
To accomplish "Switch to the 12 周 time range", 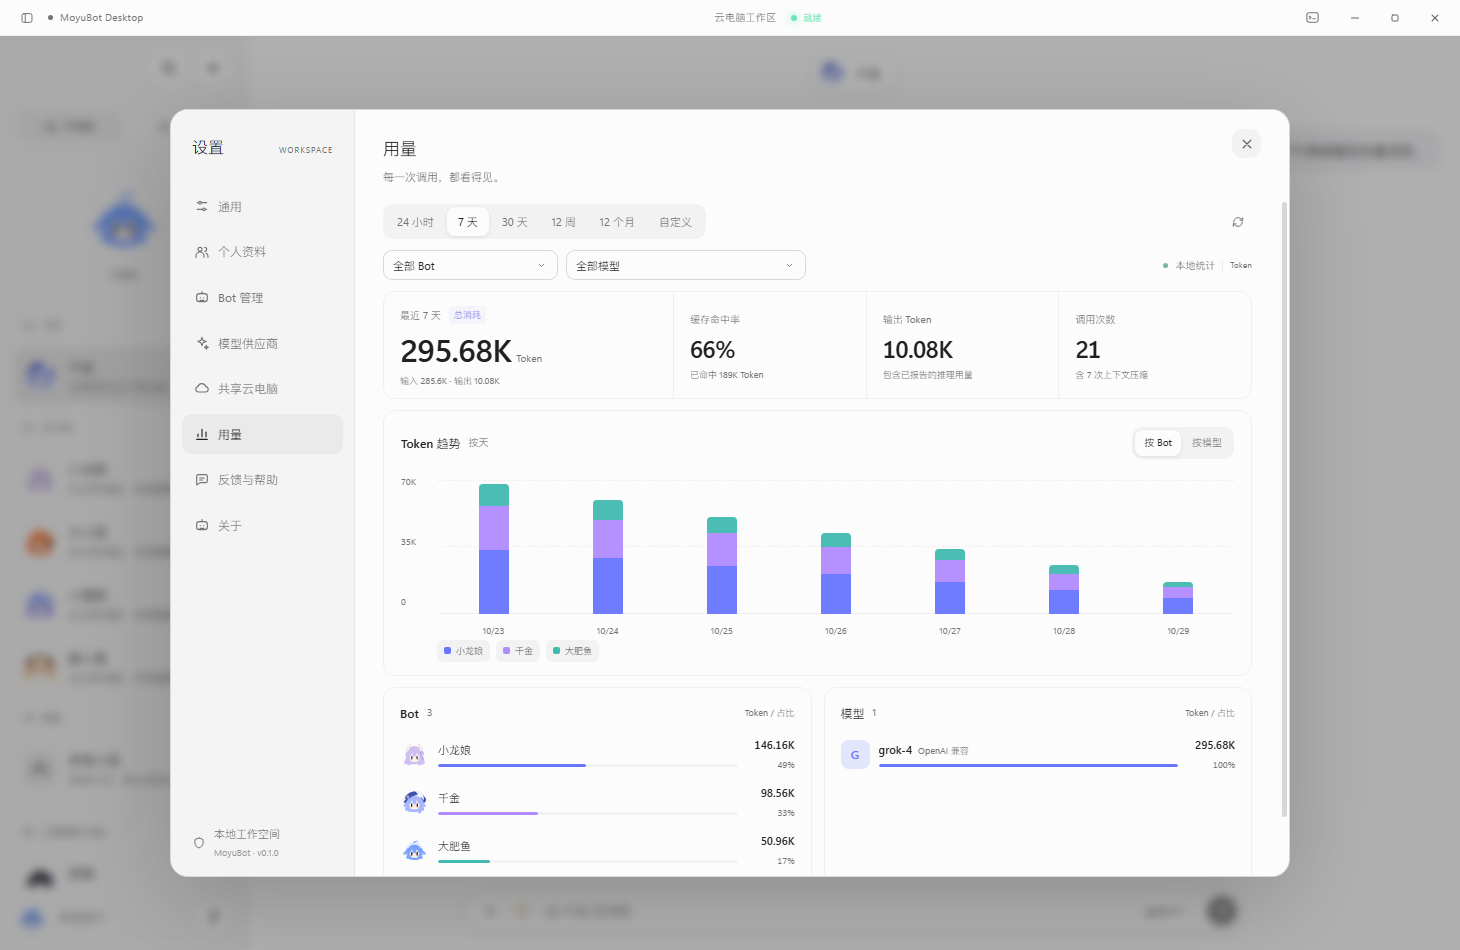I will coord(563,222).
